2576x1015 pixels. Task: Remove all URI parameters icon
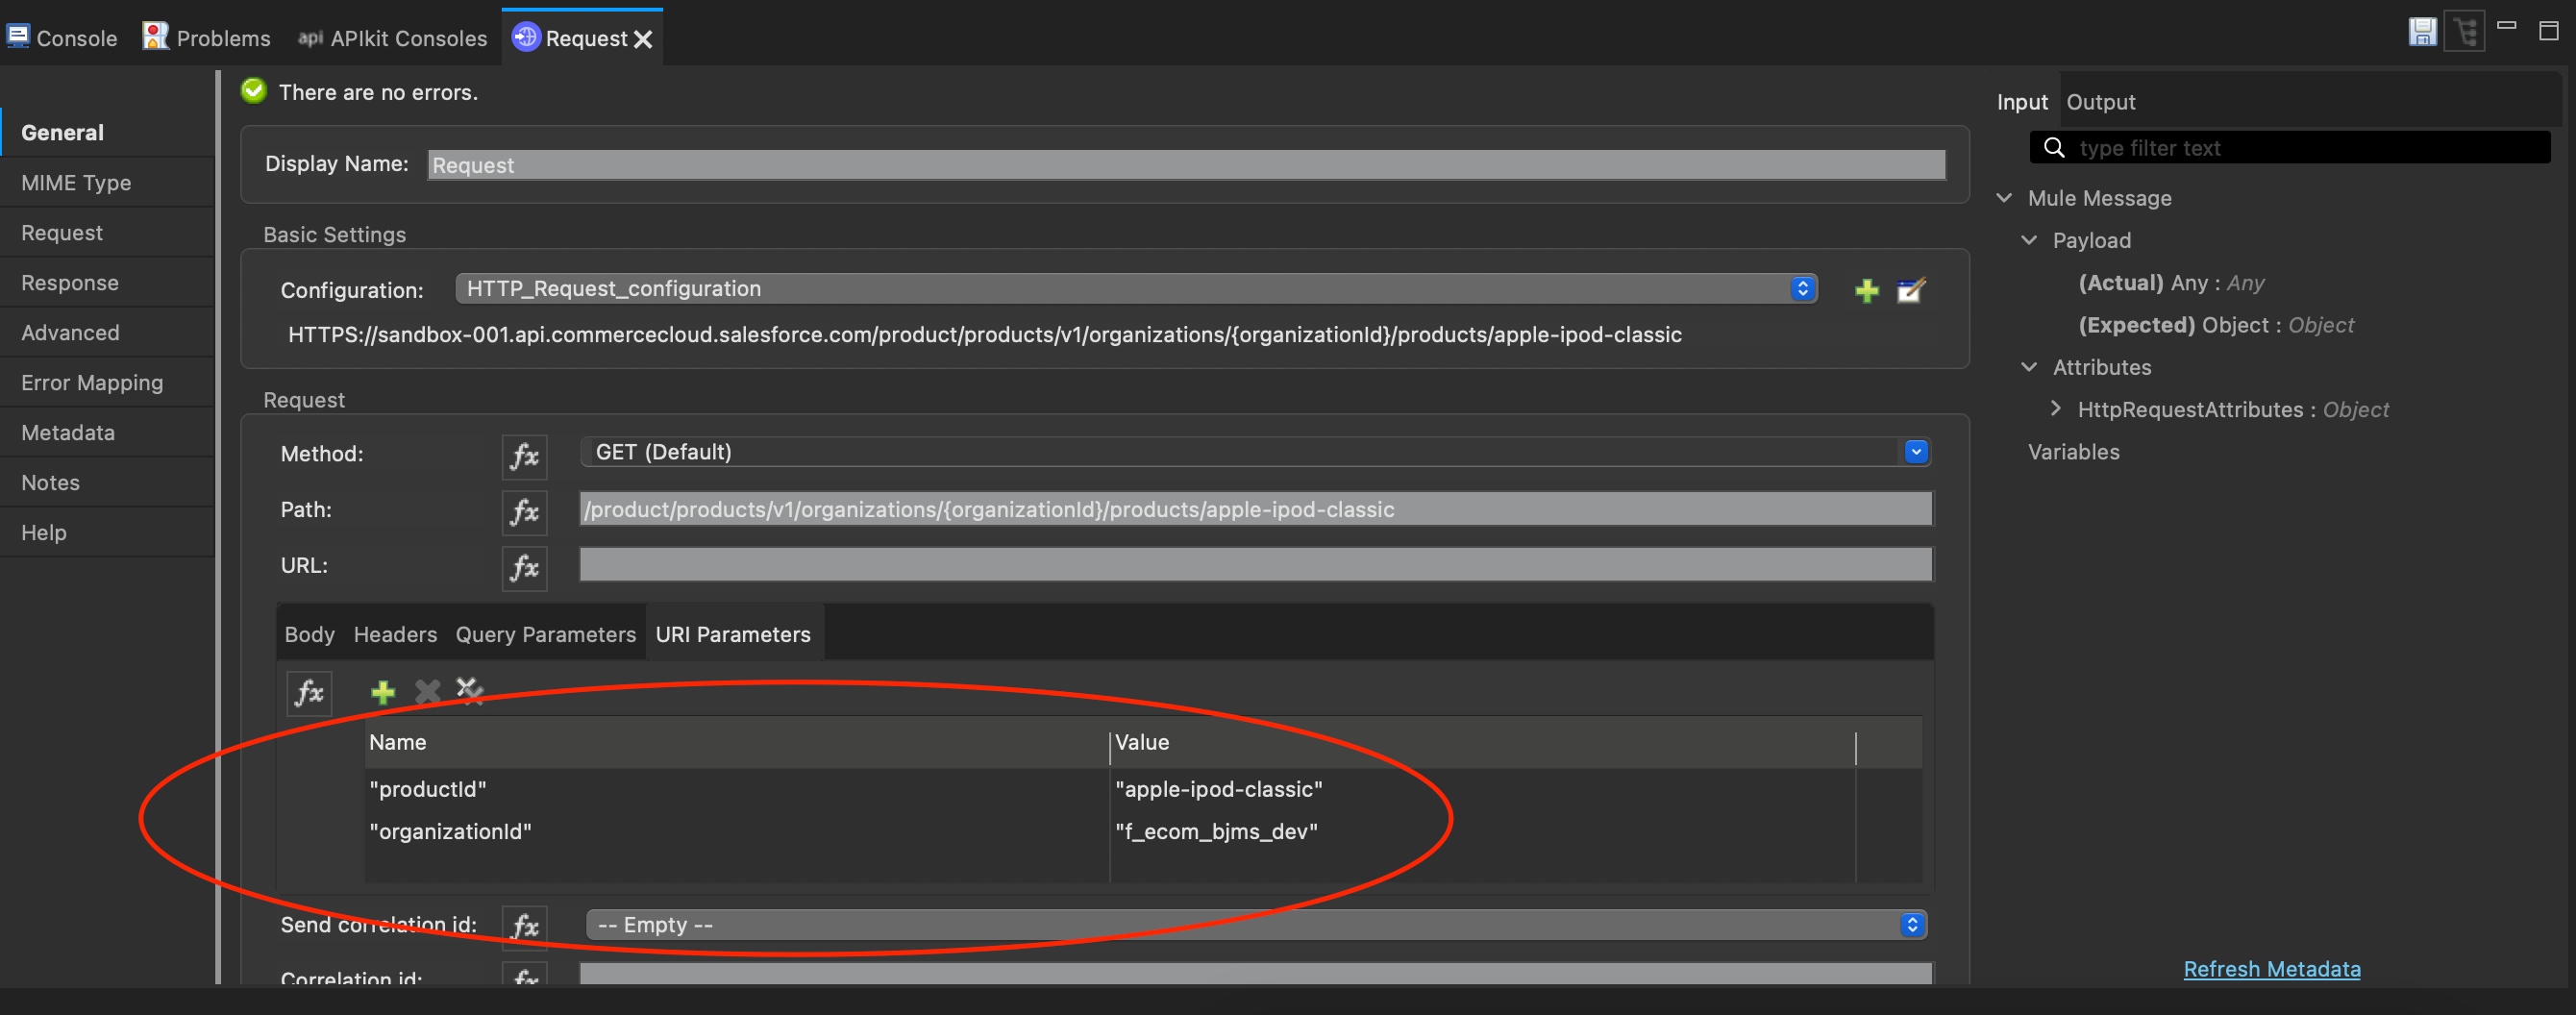(470, 690)
